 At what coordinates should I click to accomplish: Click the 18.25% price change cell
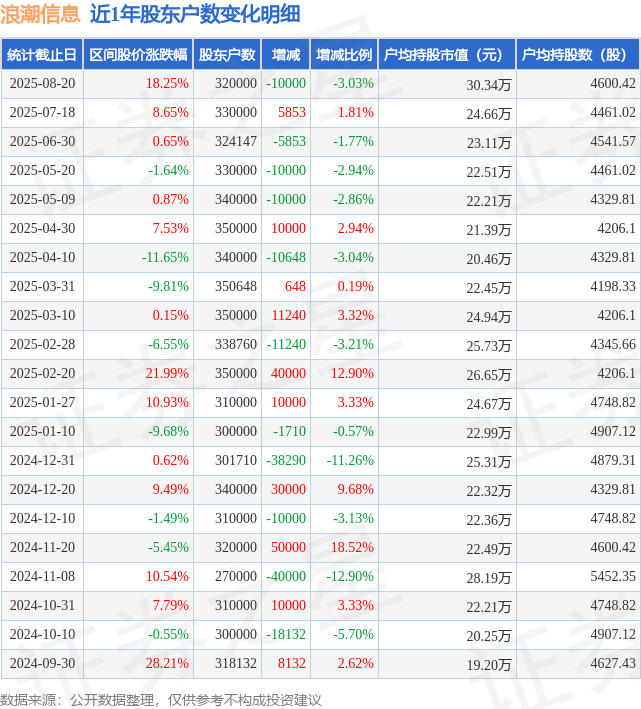pyautogui.click(x=138, y=84)
